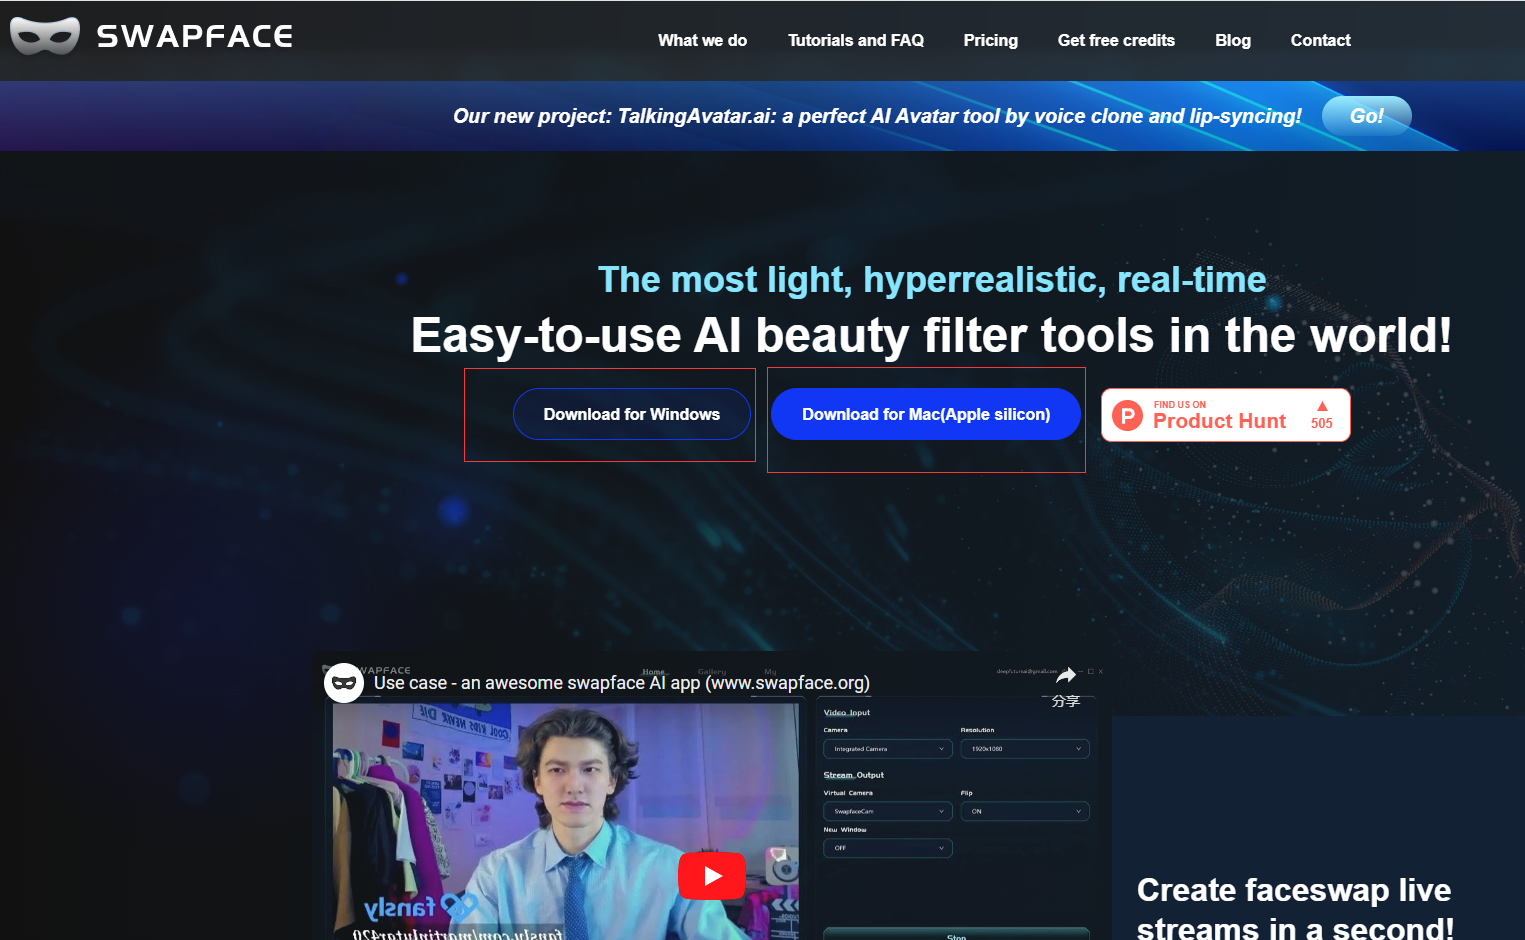Click the video share arrow icon

tap(1066, 676)
